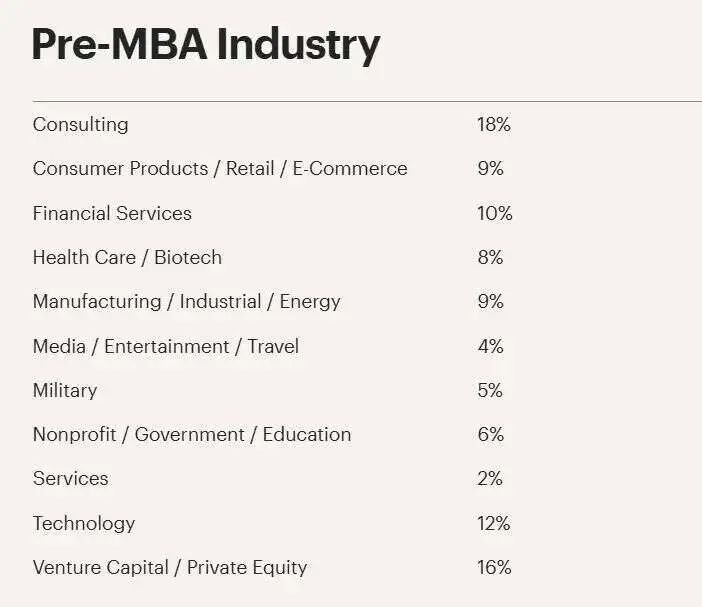Click the 2% value for Services

[490, 479]
